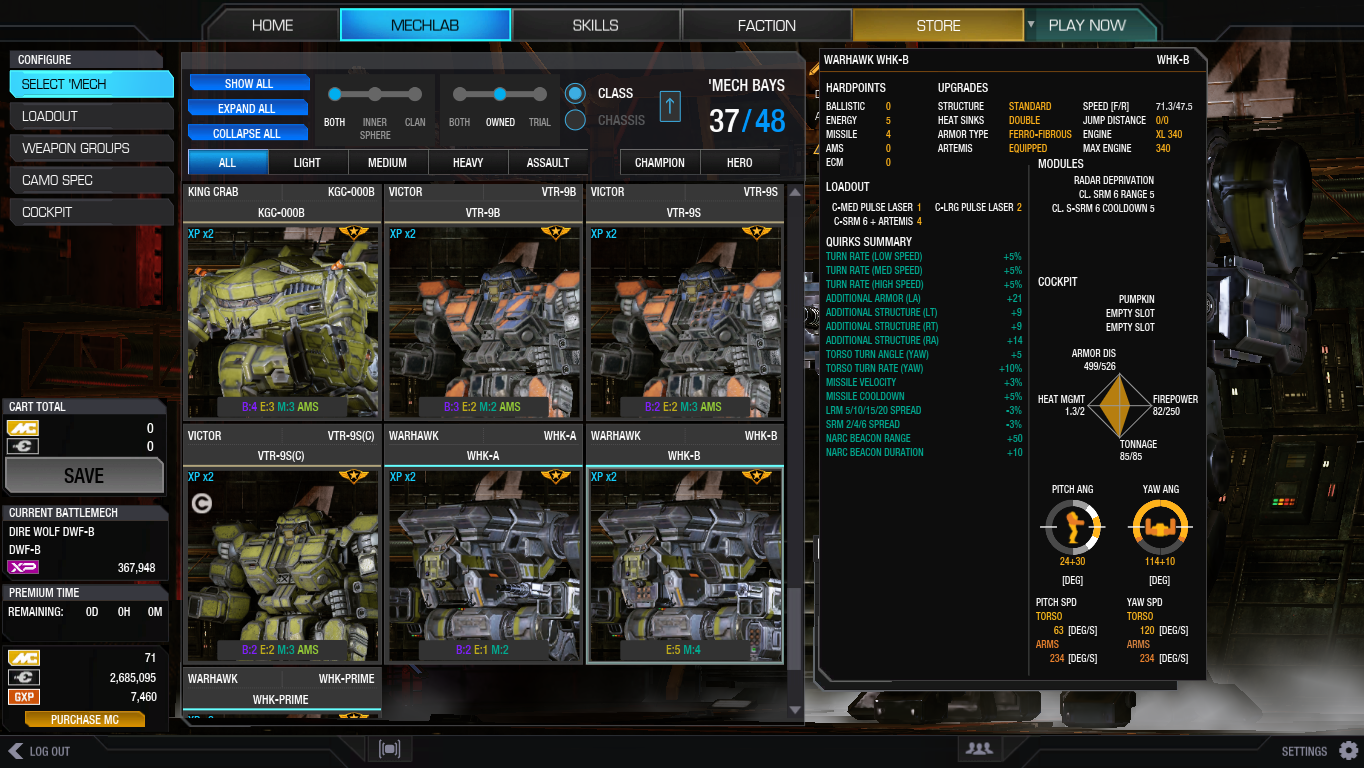Click the sort direction arrow icon

(670, 105)
